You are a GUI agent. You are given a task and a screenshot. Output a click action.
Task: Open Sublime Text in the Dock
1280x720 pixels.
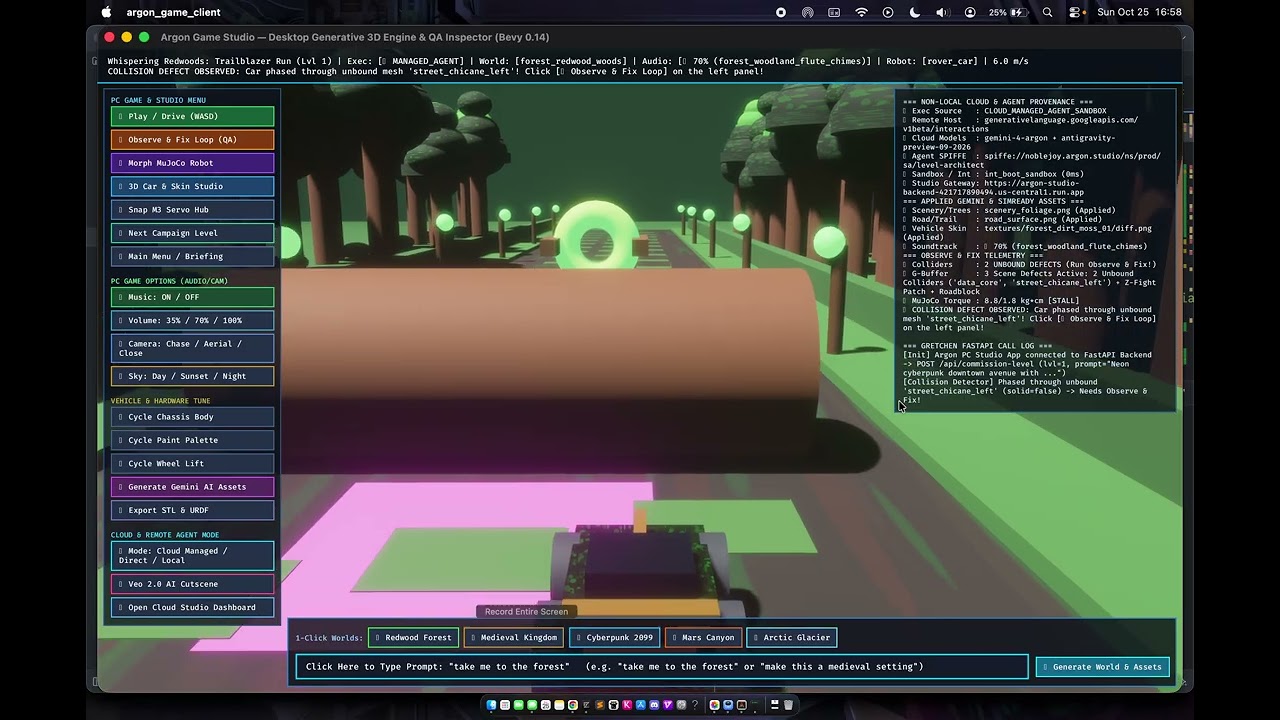click(600, 705)
